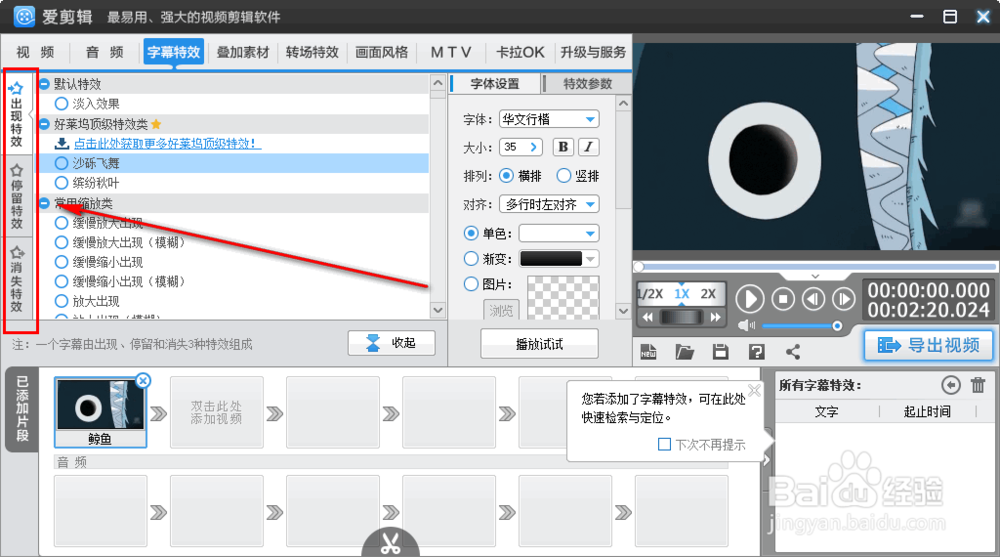
Task: Click the volume slider handle
Action: click(837, 326)
